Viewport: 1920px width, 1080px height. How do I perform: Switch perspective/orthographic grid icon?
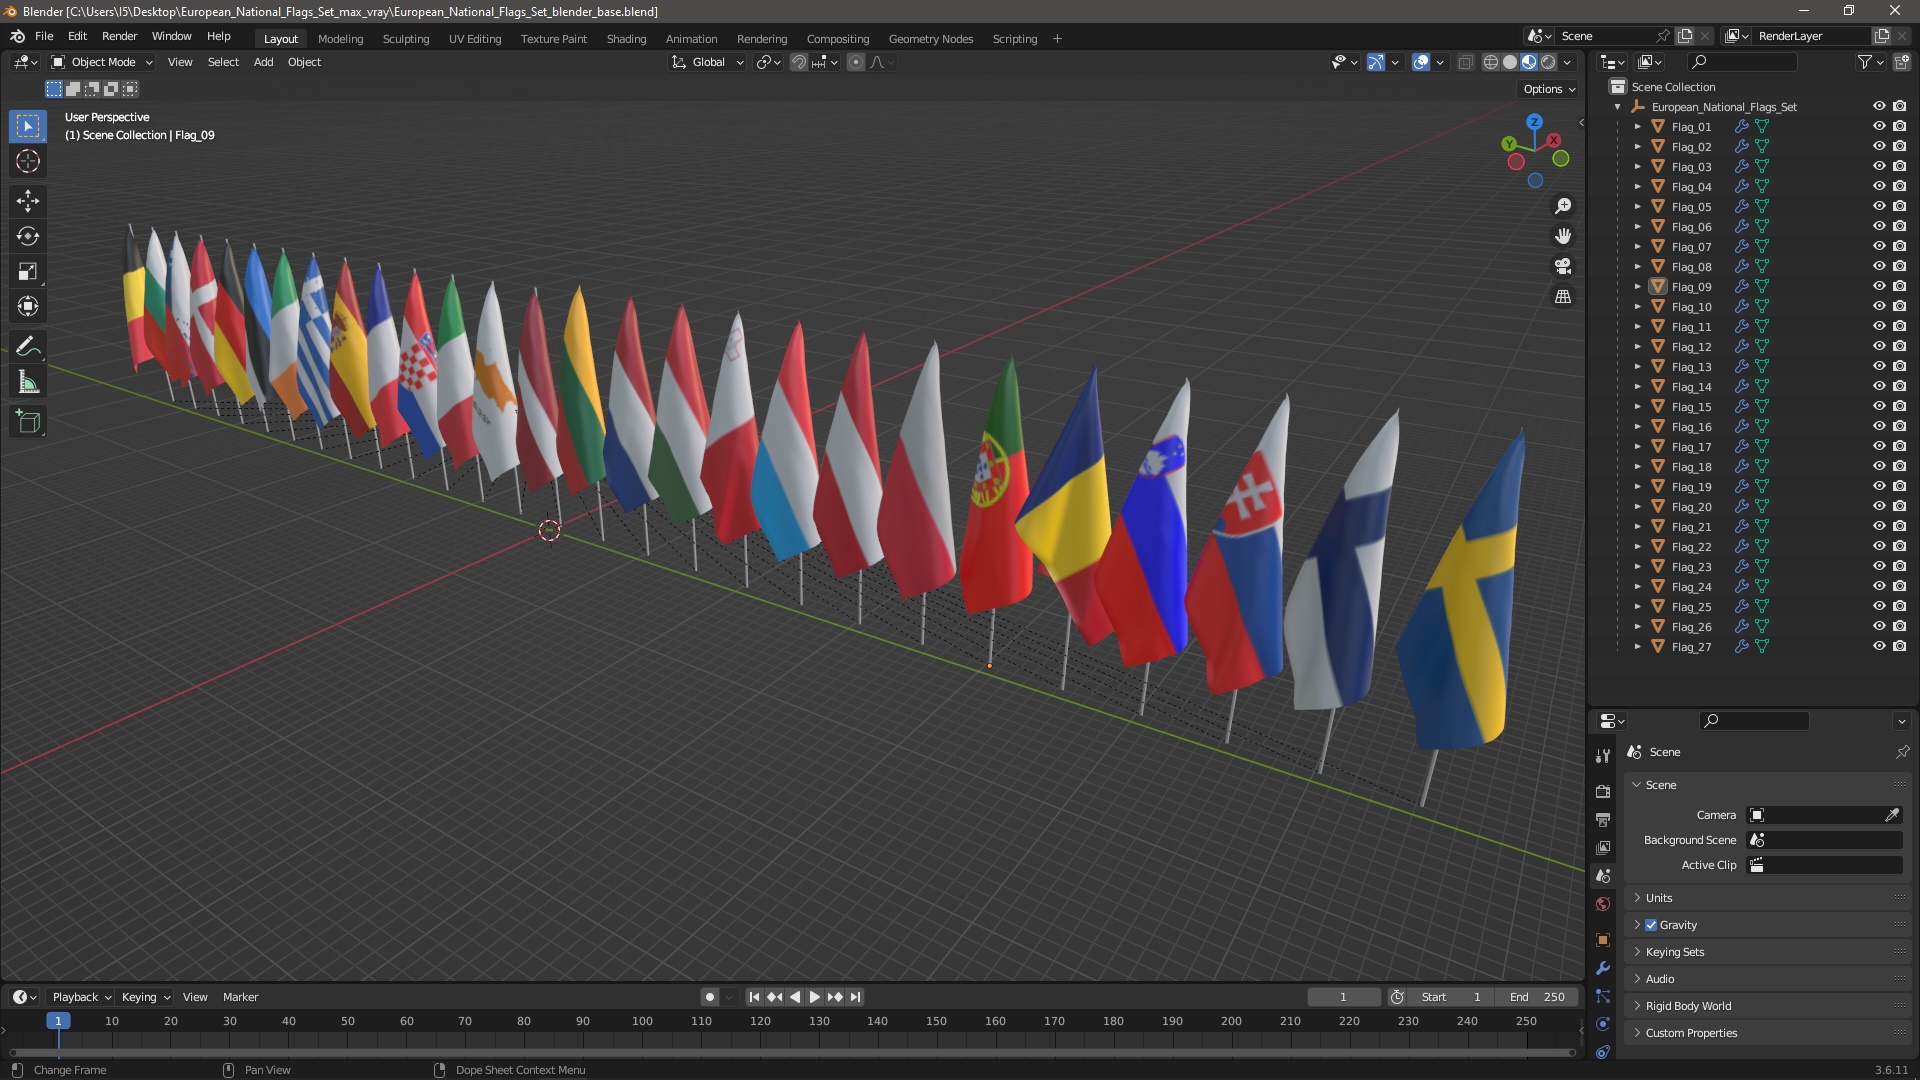tap(1563, 297)
